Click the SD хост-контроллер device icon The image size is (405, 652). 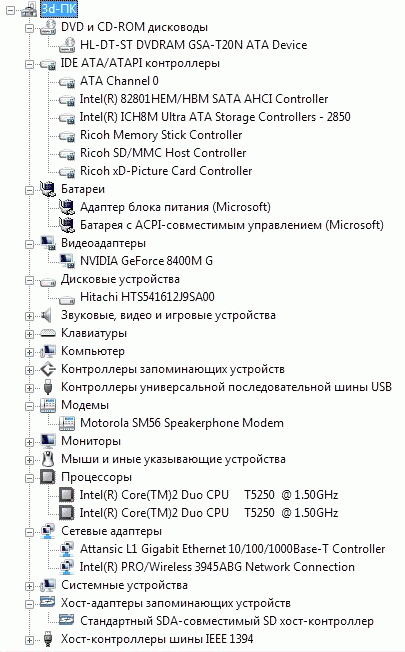coord(67,620)
